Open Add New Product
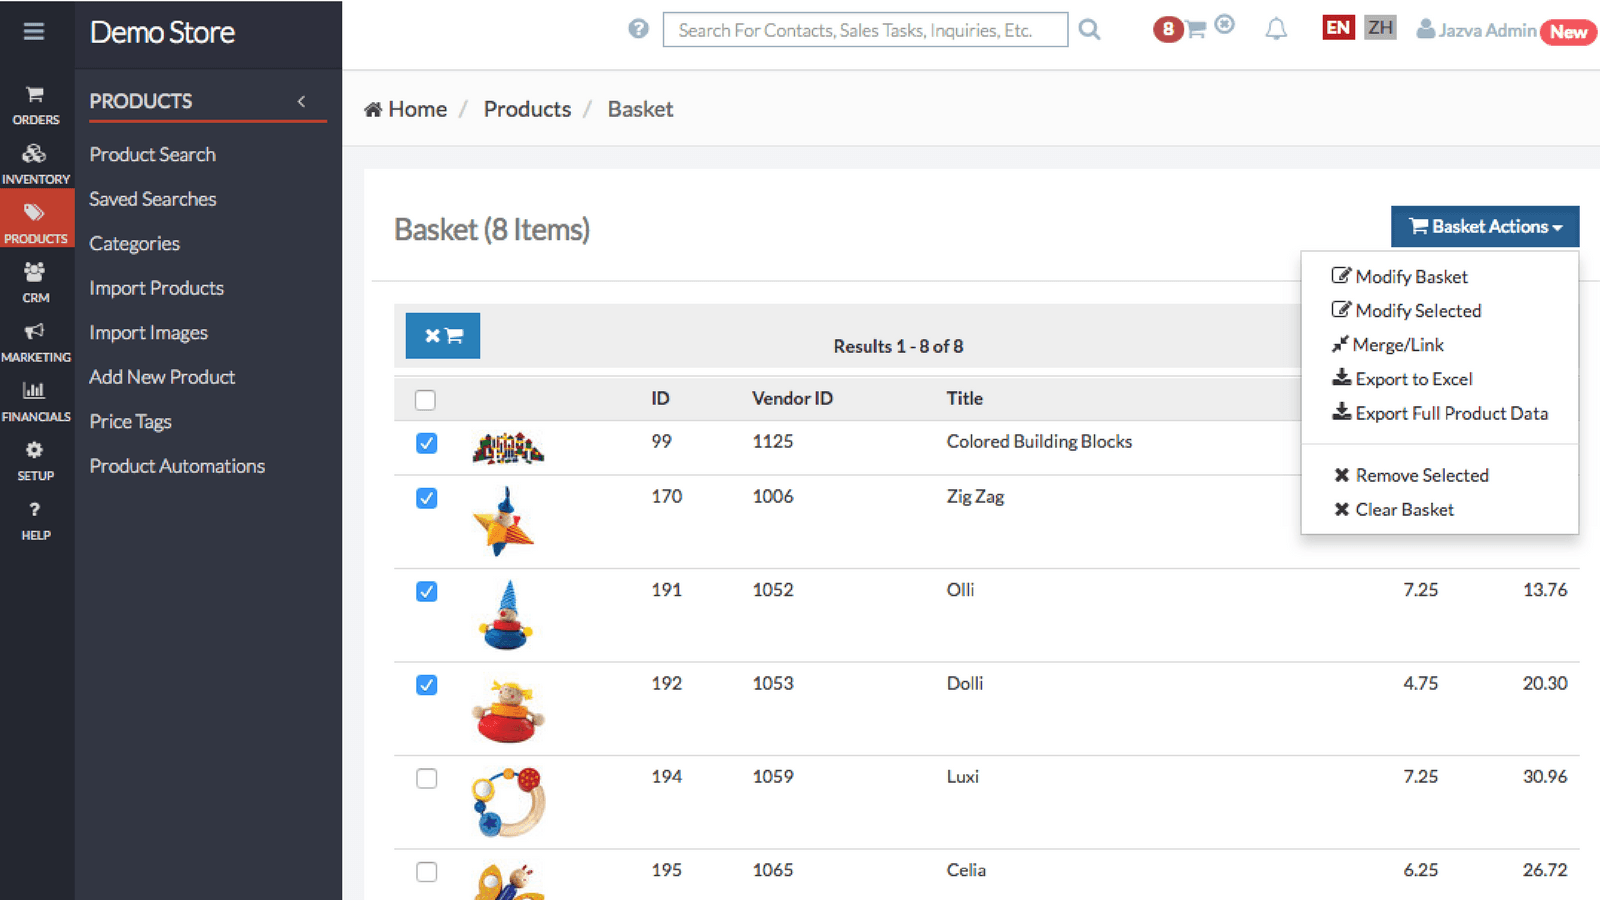 162,377
